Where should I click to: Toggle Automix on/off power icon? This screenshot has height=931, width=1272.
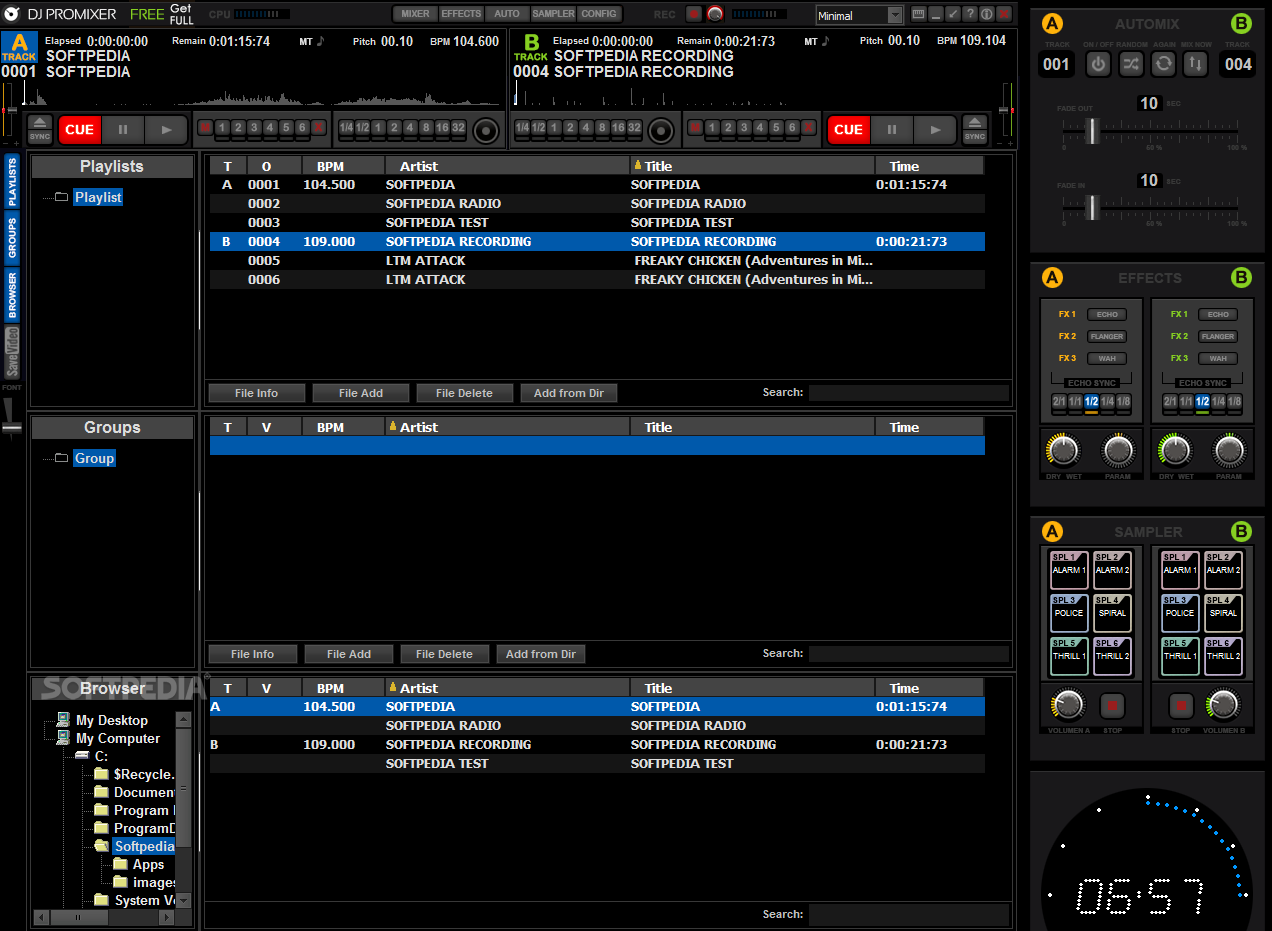[x=1099, y=64]
